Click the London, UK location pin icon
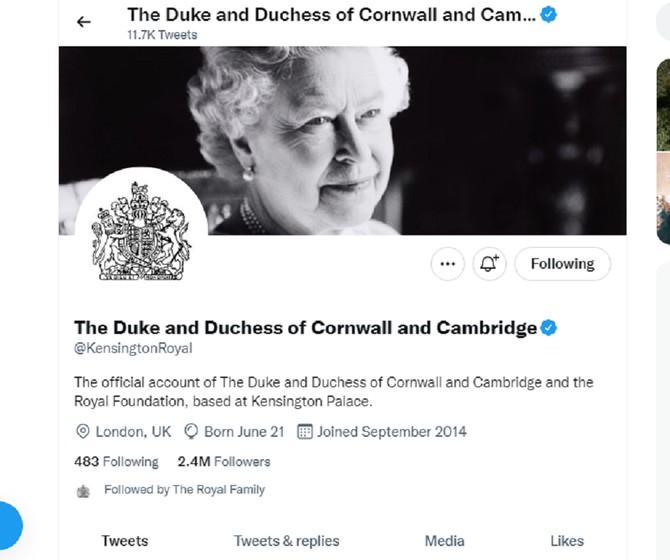 point(82,431)
